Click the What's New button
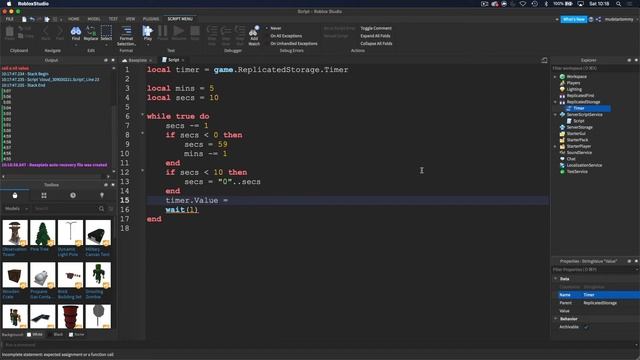This screenshot has width=640, height=360. pyautogui.click(x=573, y=19)
